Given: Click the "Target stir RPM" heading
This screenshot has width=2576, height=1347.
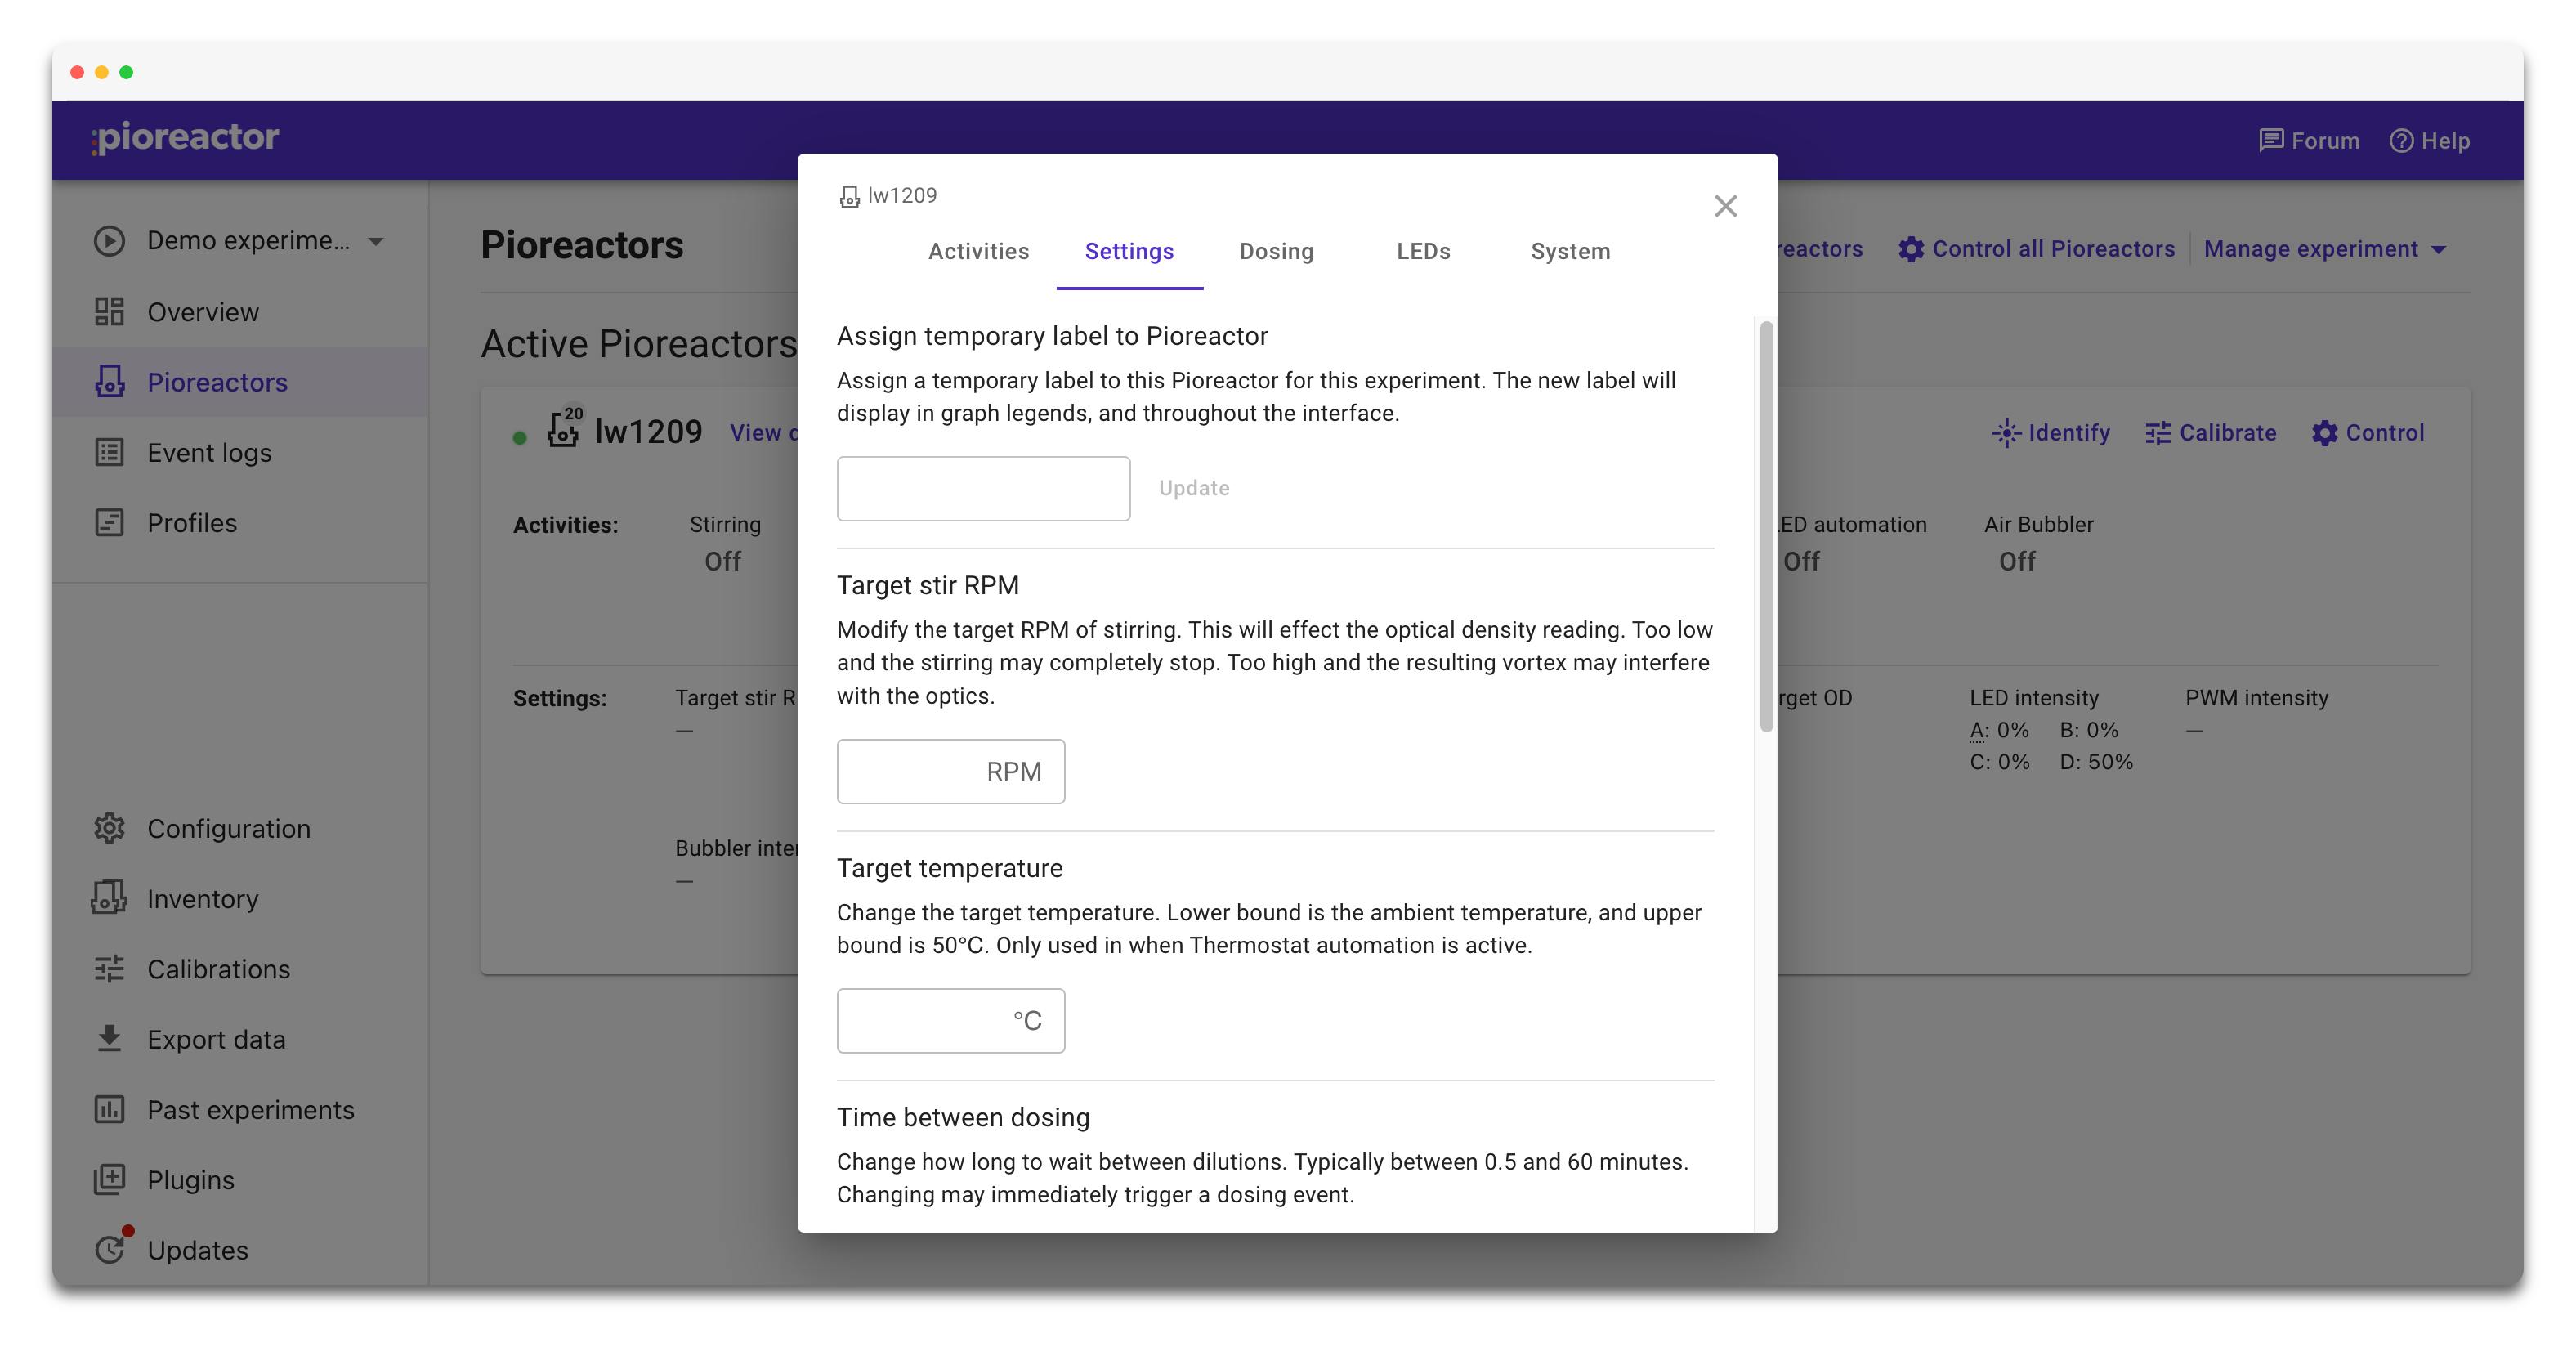Looking at the screenshot, I should coord(927,585).
